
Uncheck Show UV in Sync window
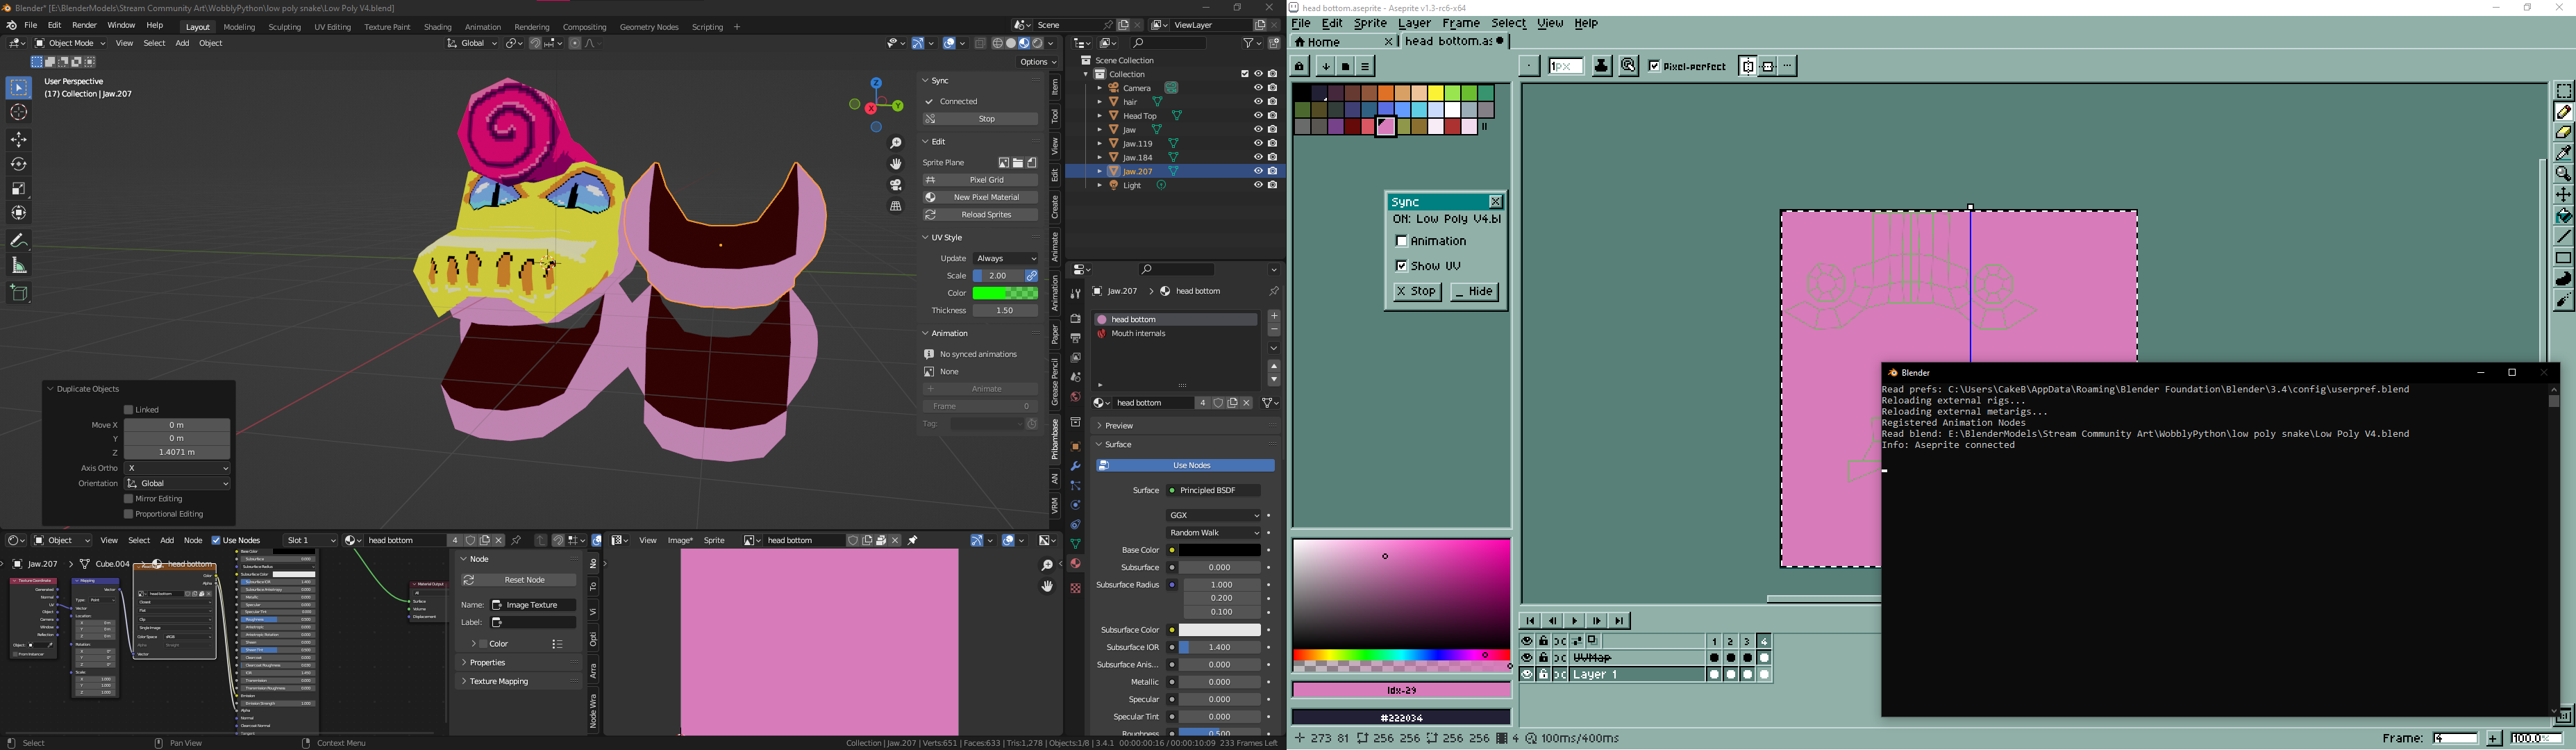point(1401,266)
